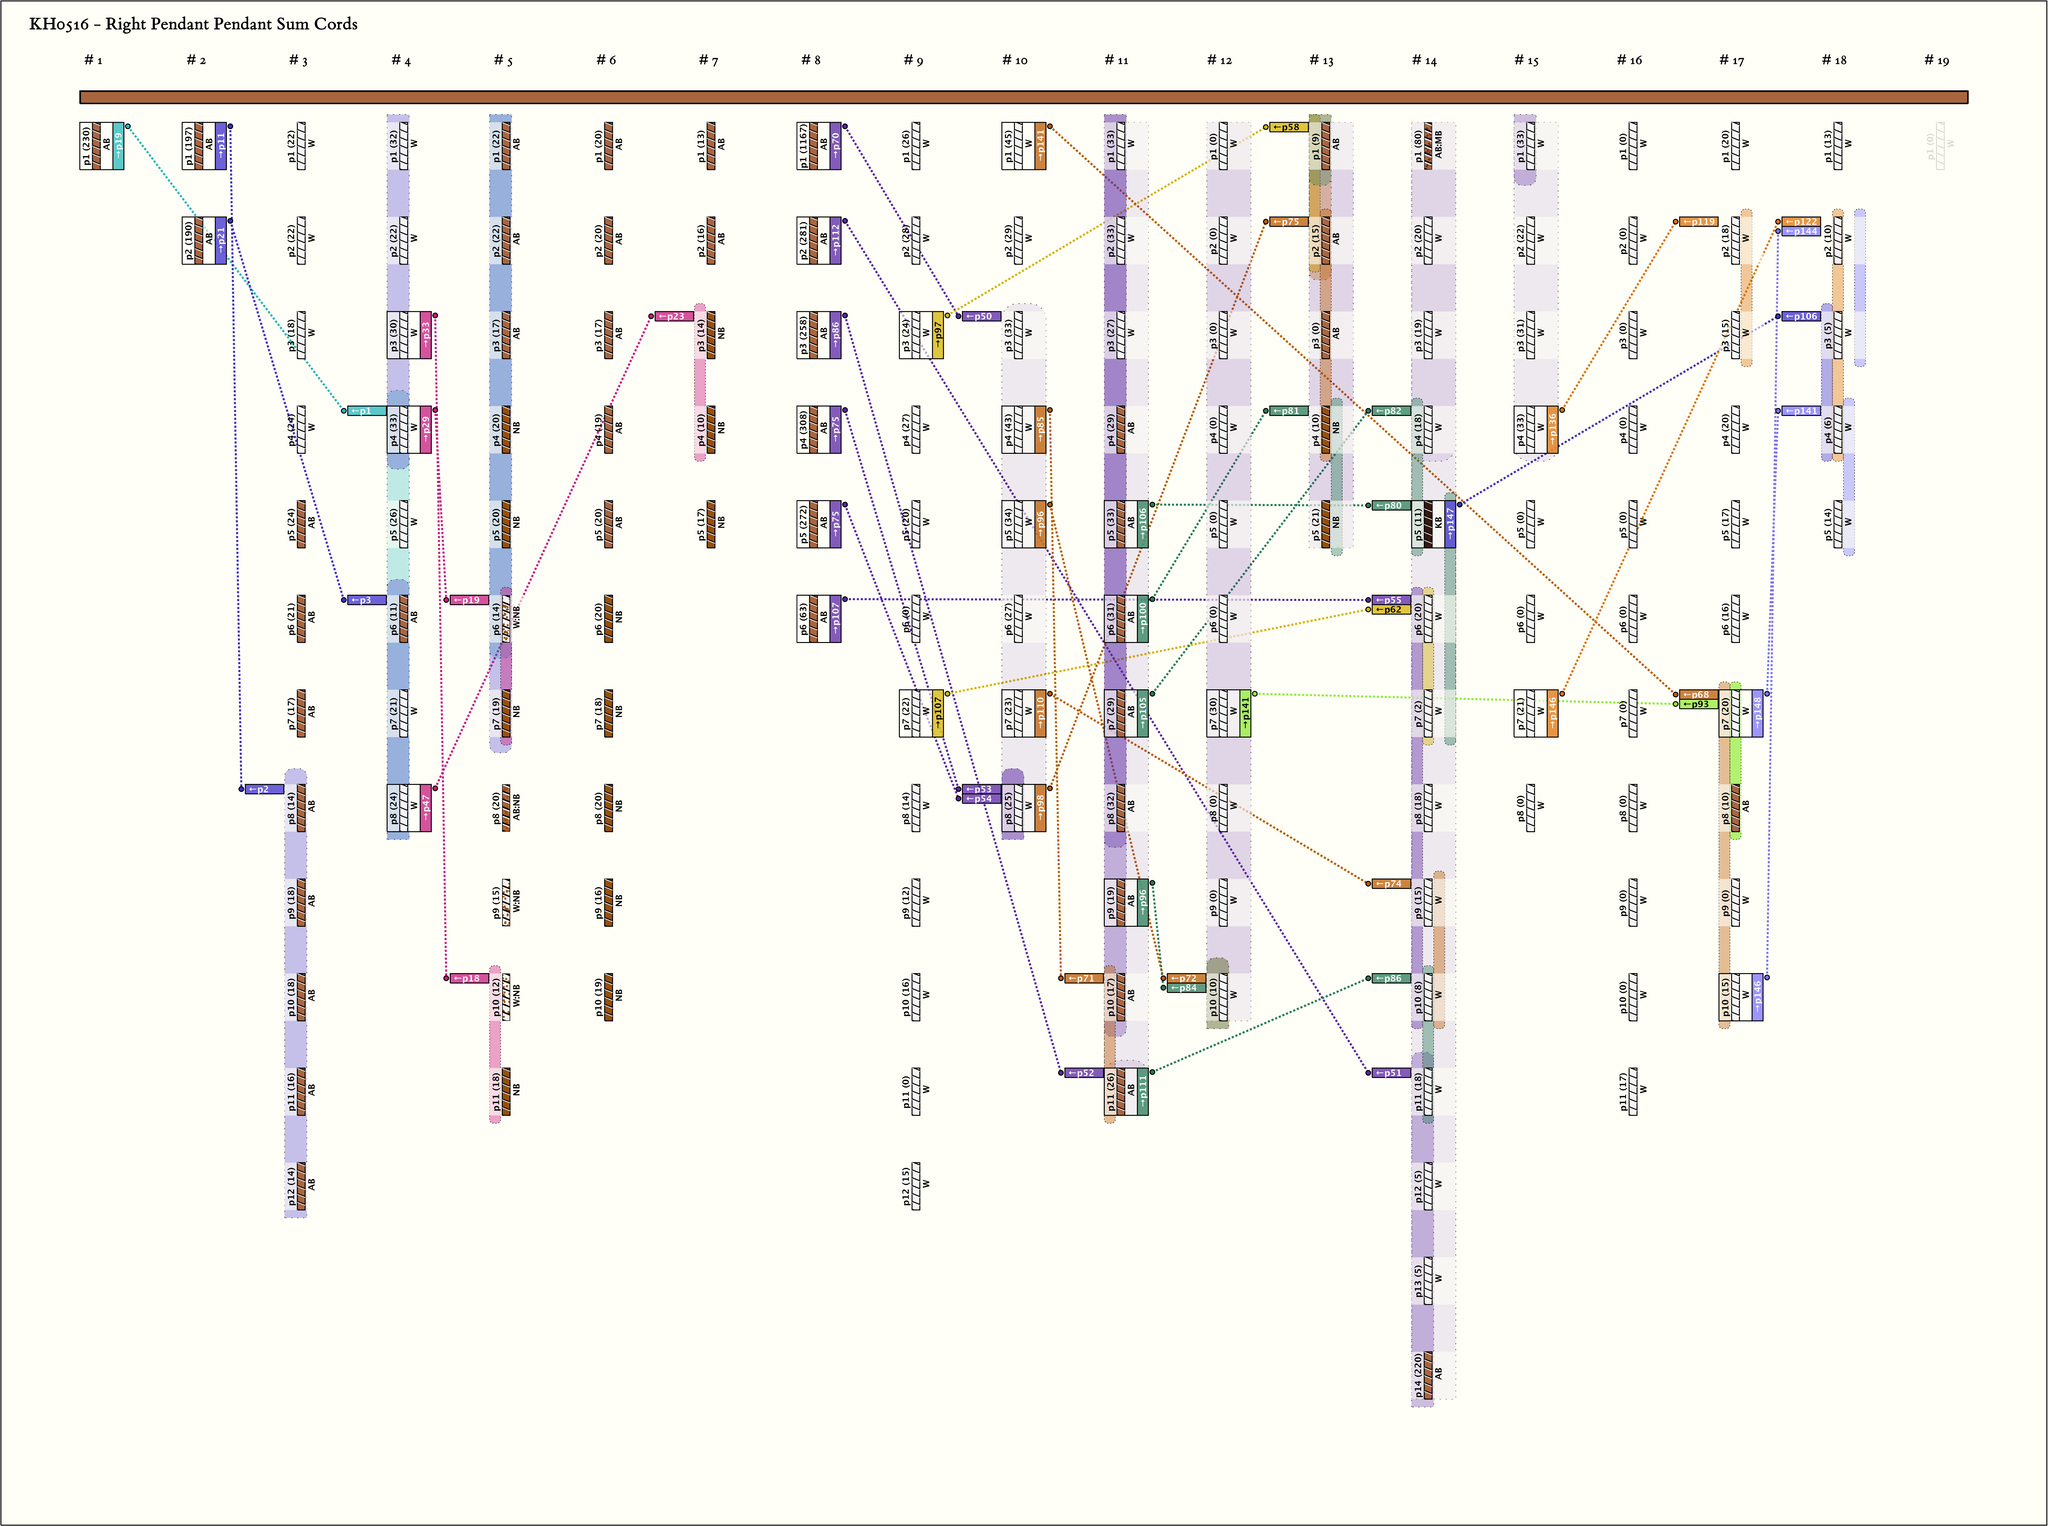Viewport: 2048px width, 1526px height.
Task: Select the purple ←p50 link tag
Action: pyautogui.click(x=981, y=316)
